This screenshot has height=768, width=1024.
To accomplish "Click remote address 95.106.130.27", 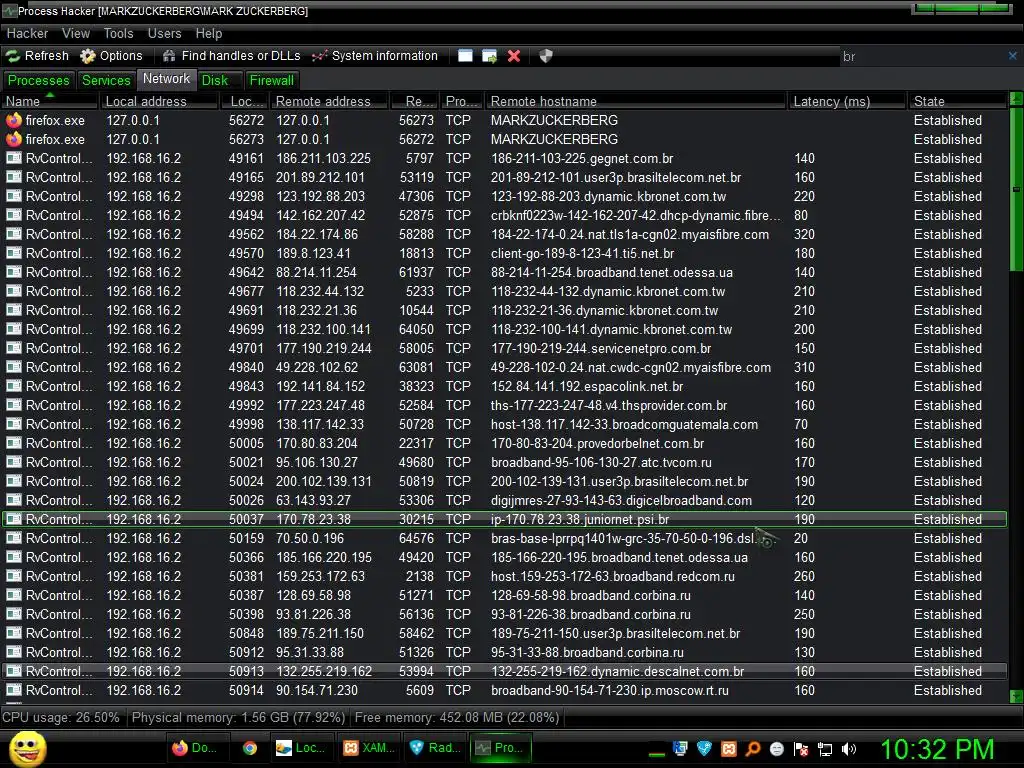I will (317, 462).
